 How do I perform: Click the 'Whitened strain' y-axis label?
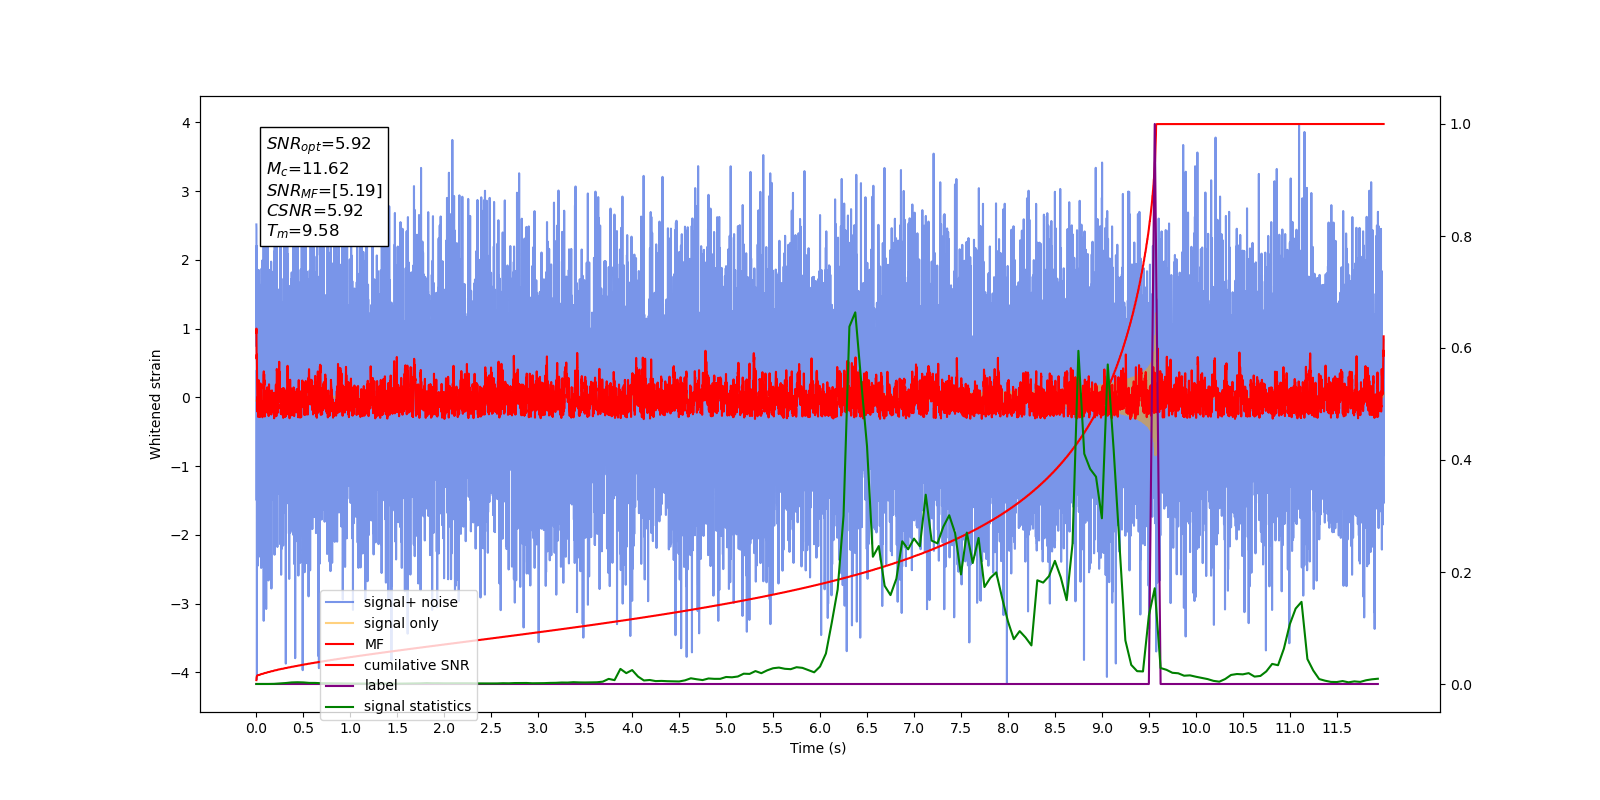coord(156,404)
